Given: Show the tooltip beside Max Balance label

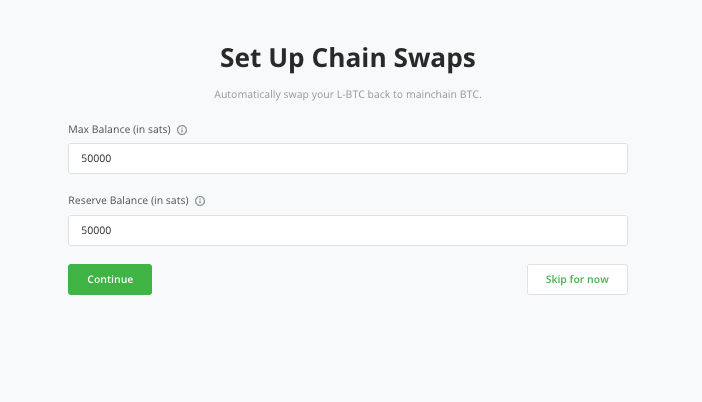Looking at the screenshot, I should 183,129.
